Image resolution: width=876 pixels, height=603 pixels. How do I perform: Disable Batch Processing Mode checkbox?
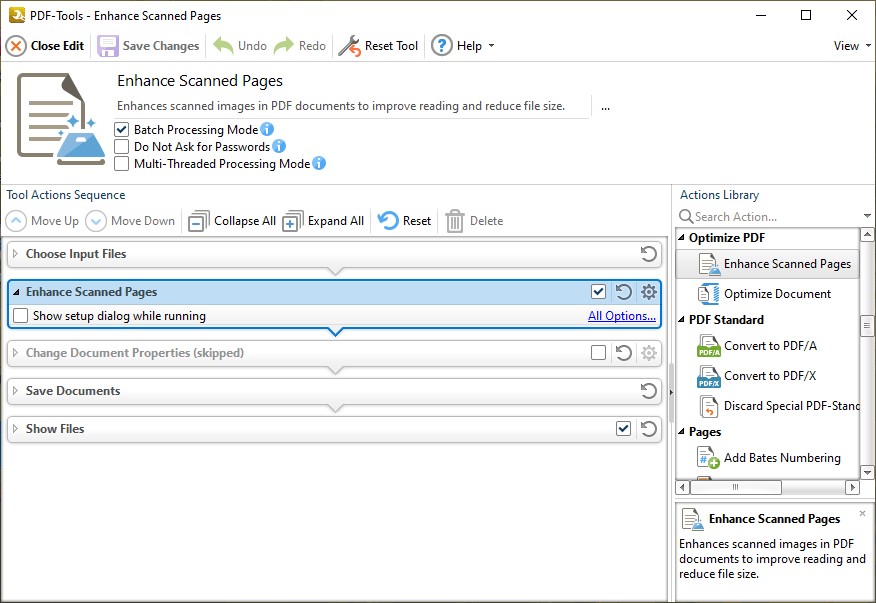122,130
